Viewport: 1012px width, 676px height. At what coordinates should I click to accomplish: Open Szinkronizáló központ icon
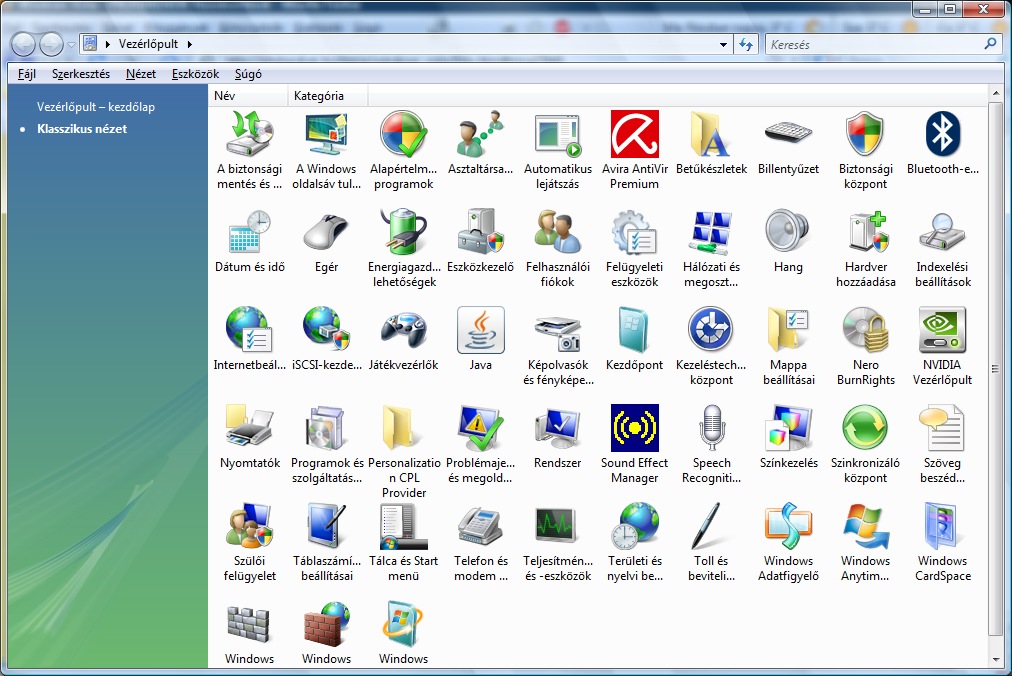(865, 428)
